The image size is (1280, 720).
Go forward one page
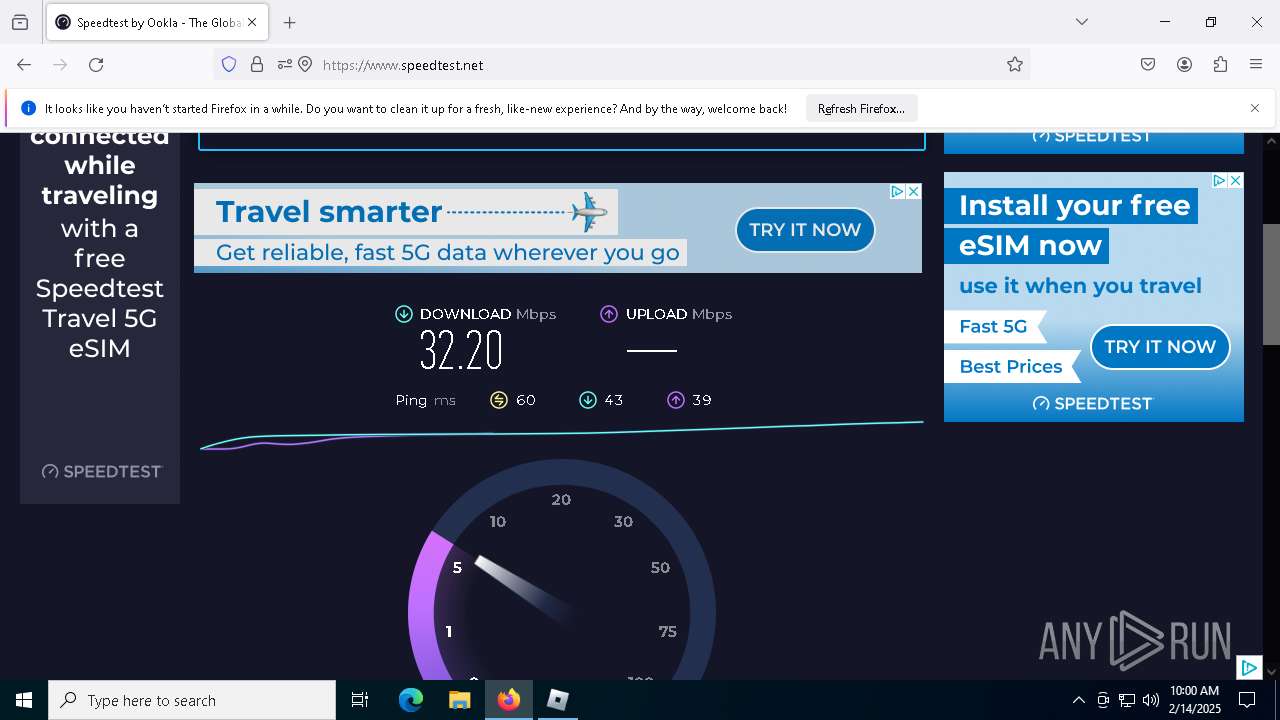60,65
